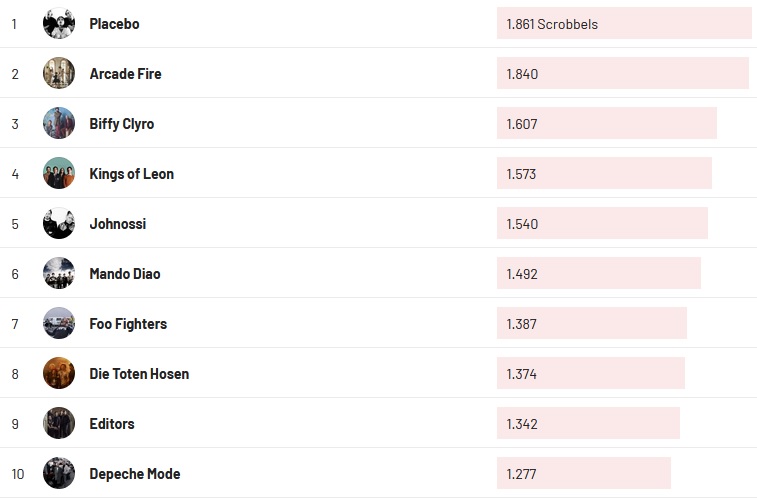Open the 1.387 Foo Fighters scrobble bar
Image resolution: width=757 pixels, height=498 pixels.
point(591,323)
